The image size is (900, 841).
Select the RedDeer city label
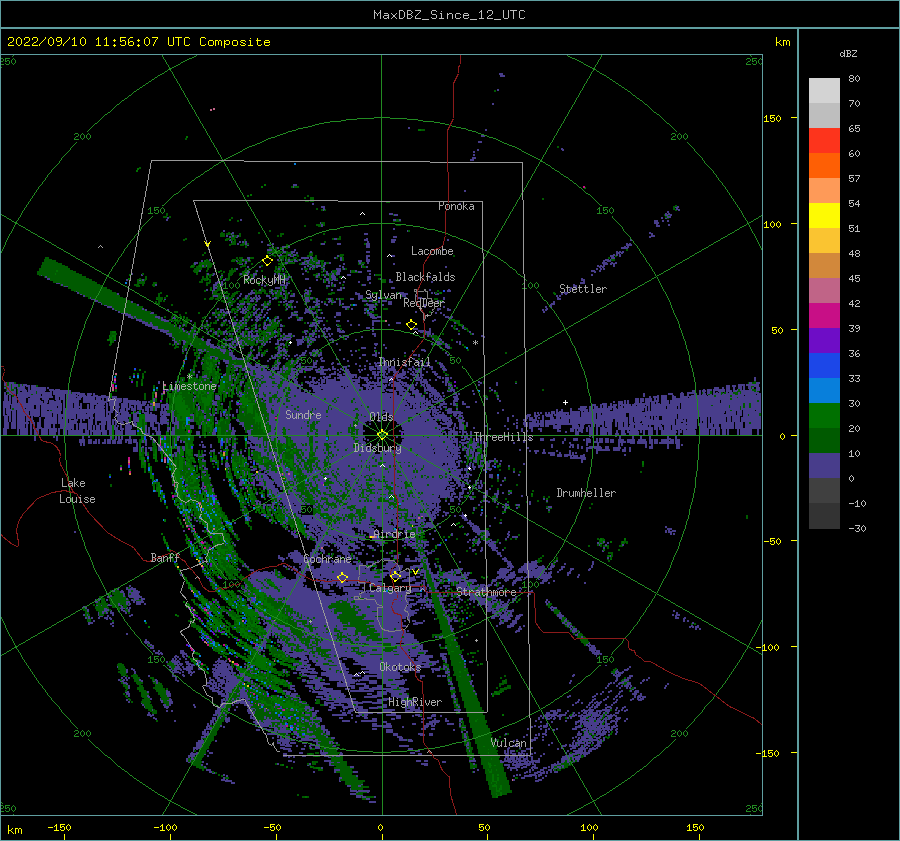coord(424,303)
